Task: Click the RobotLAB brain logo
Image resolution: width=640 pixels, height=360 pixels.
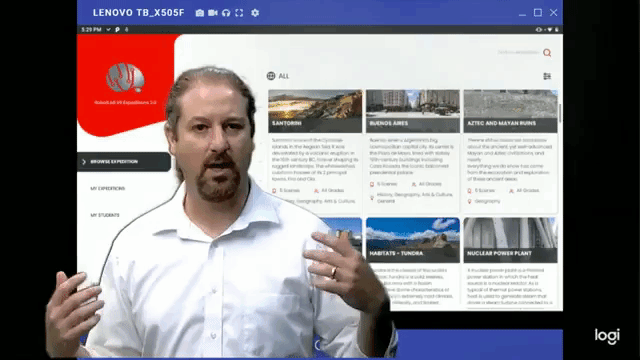Action: click(125, 78)
